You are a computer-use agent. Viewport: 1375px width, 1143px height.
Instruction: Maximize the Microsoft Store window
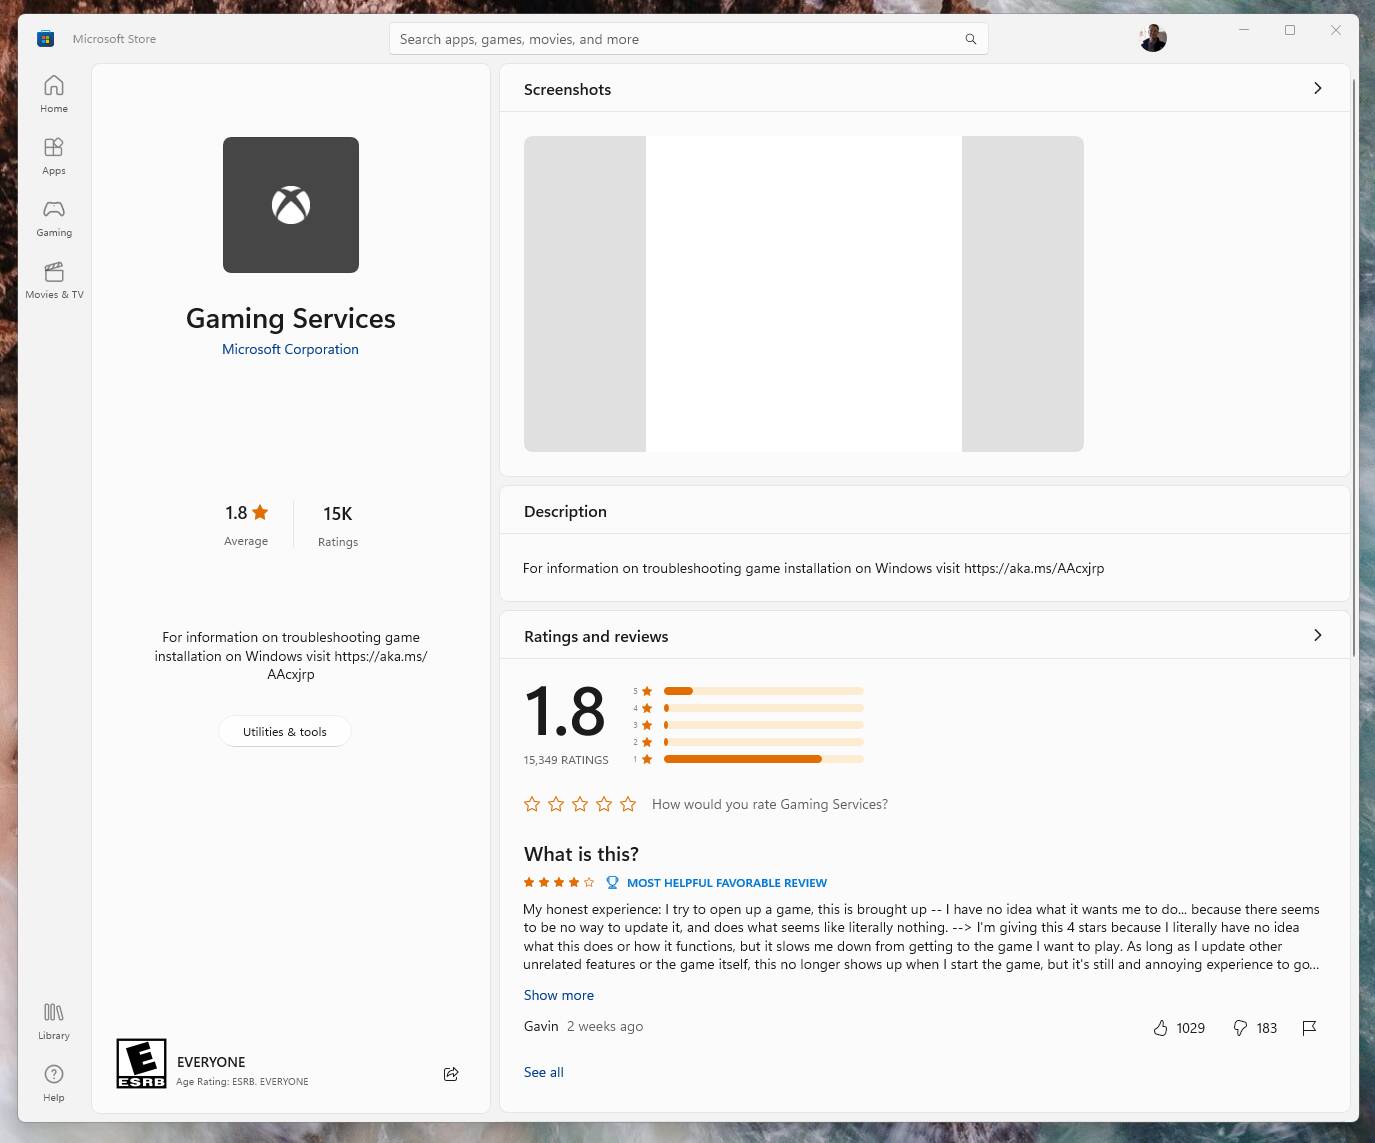tap(1290, 30)
